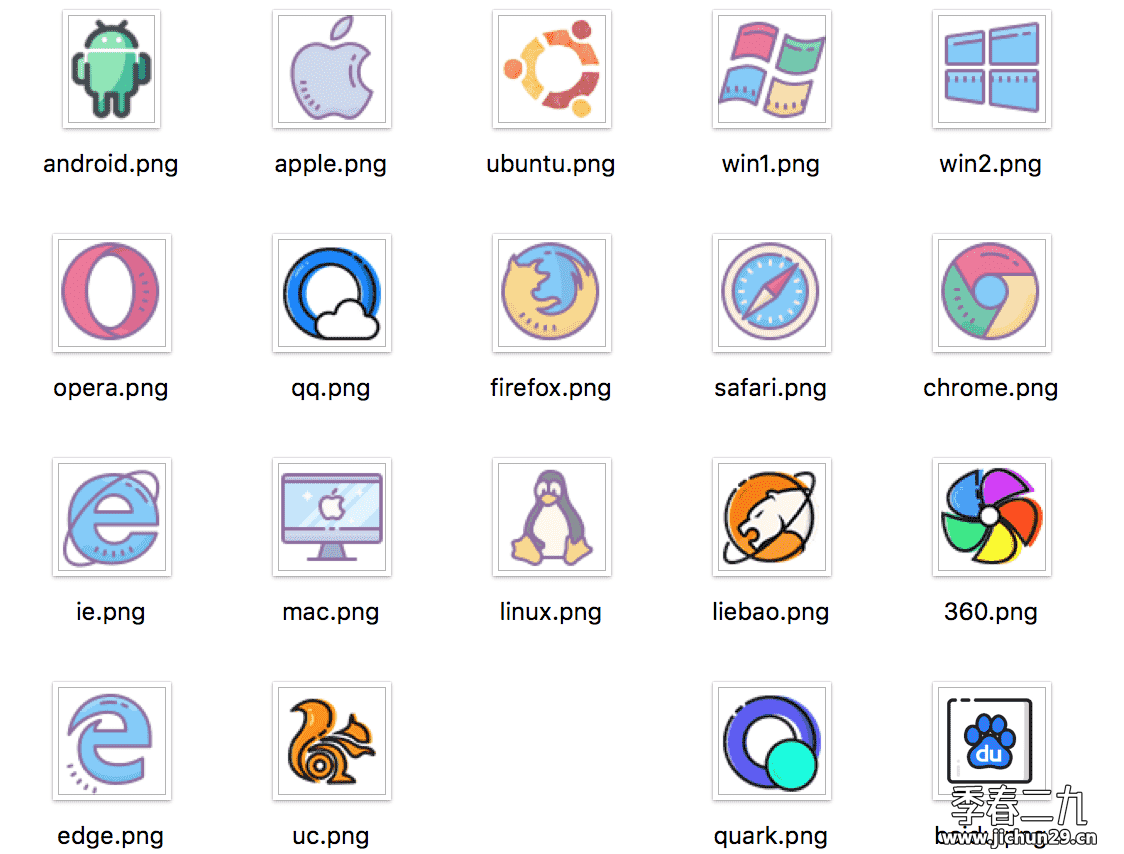Click the file name win2.png
Viewport: 1124px width, 854px height.
click(x=991, y=164)
